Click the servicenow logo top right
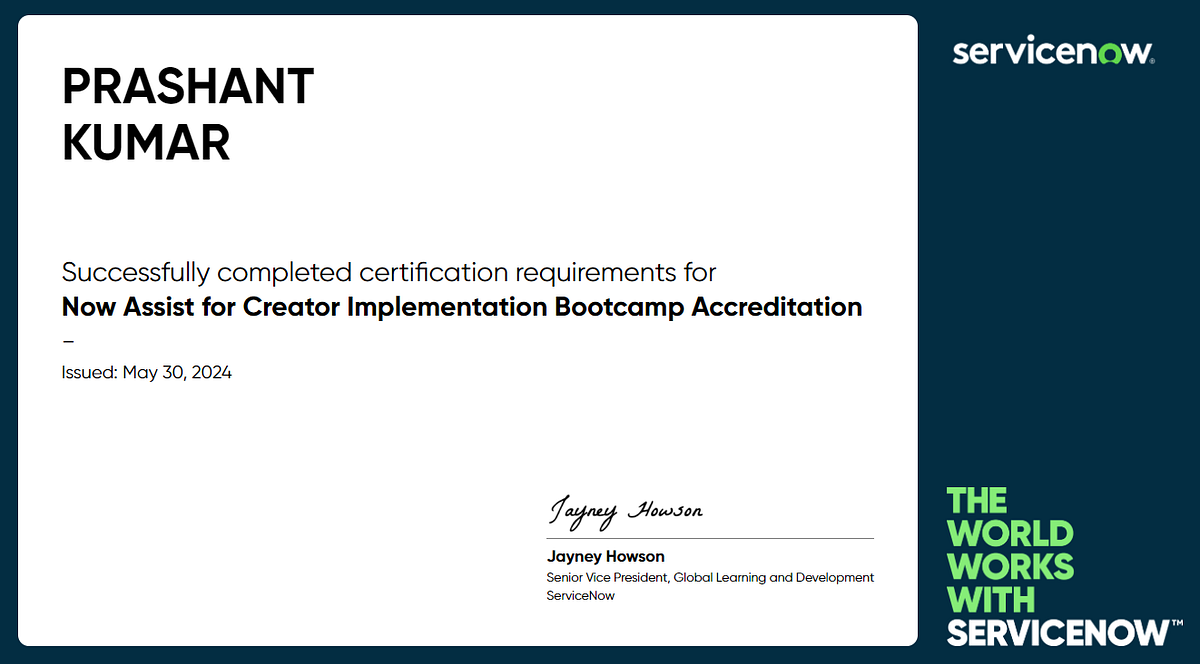This screenshot has width=1200, height=664. tap(1051, 51)
